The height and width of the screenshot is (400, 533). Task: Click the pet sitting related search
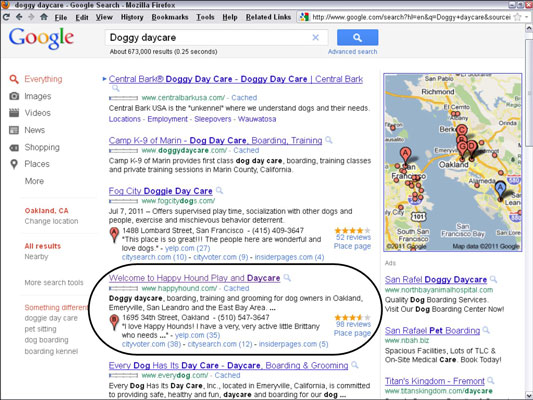coord(40,329)
